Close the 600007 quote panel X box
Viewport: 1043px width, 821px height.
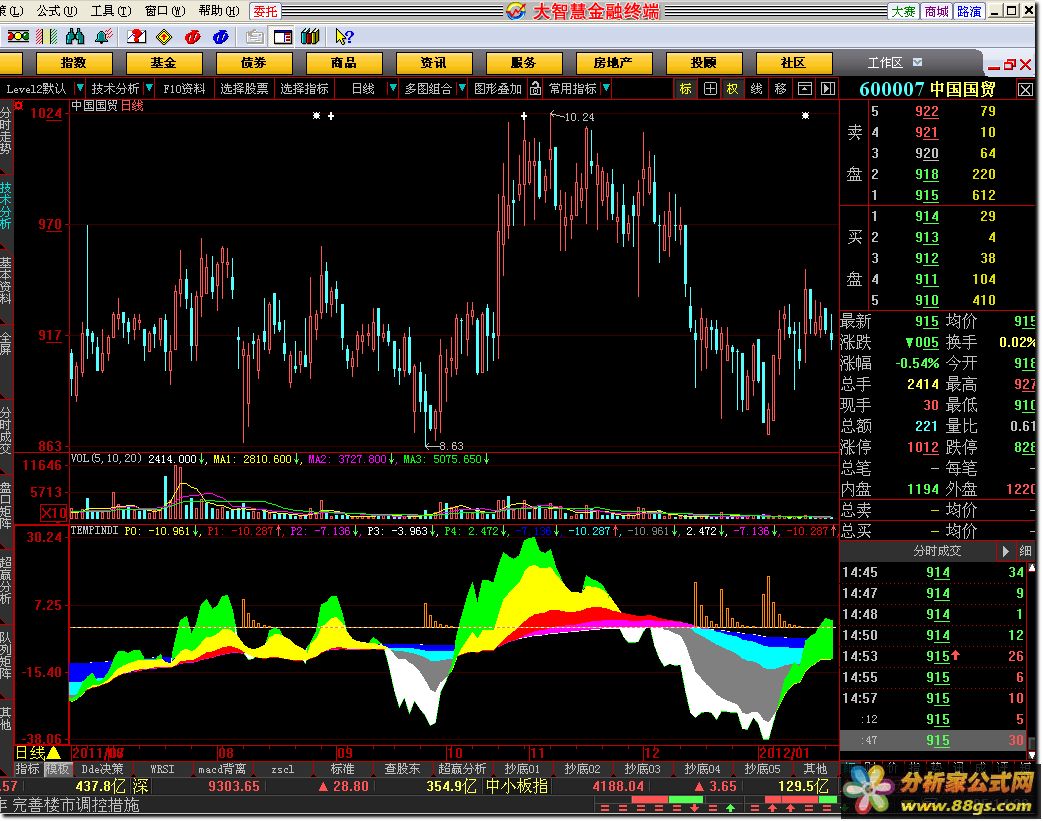click(1025, 89)
